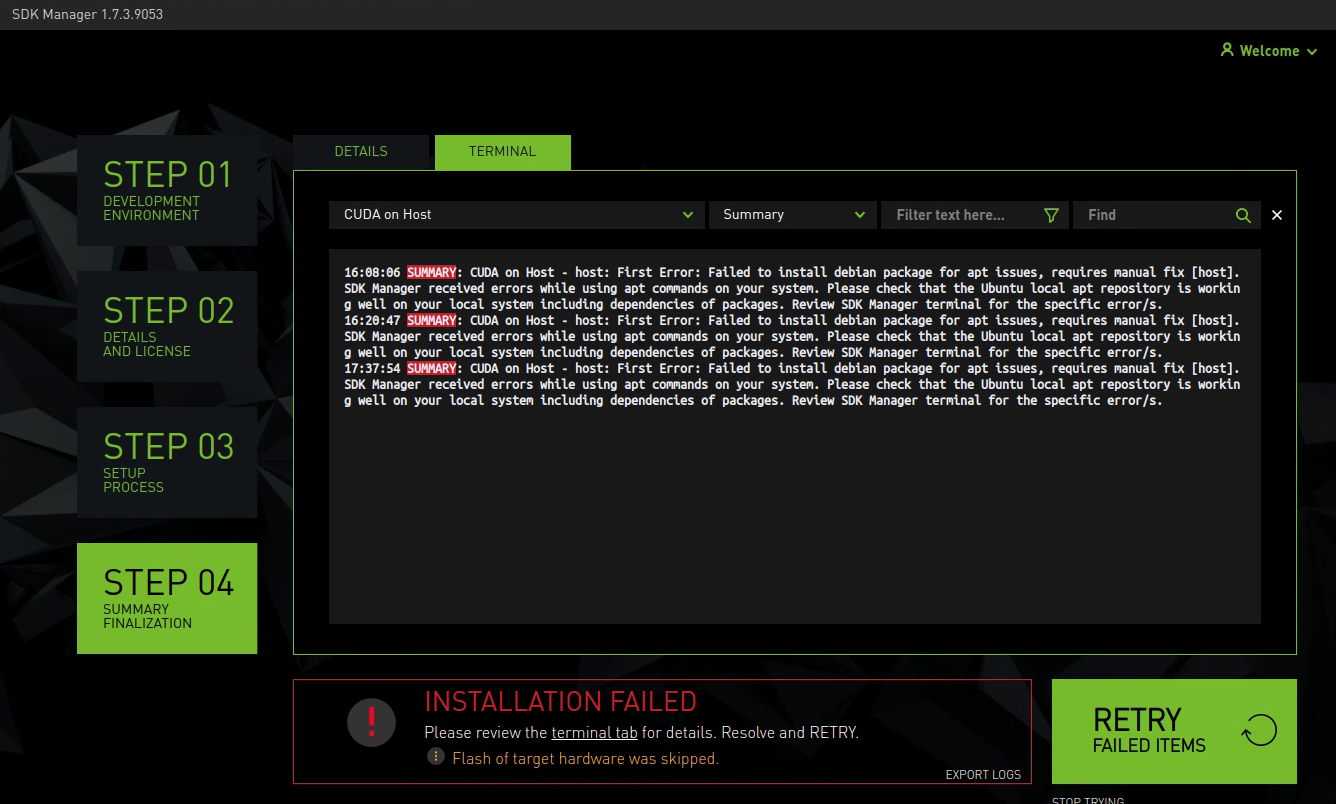This screenshot has height=804, width=1336.
Task: Switch to the DETAILS tab
Action: click(x=361, y=152)
